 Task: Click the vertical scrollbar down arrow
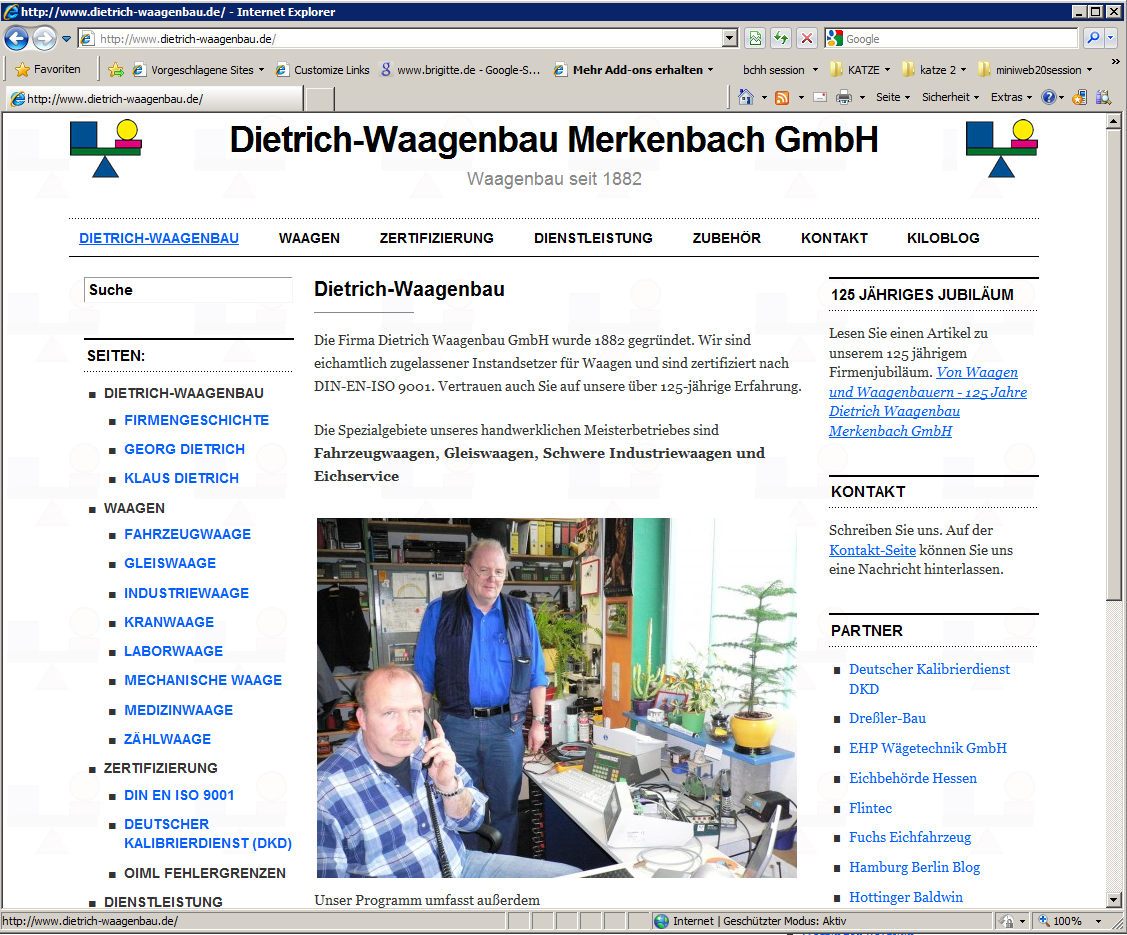[1114, 898]
